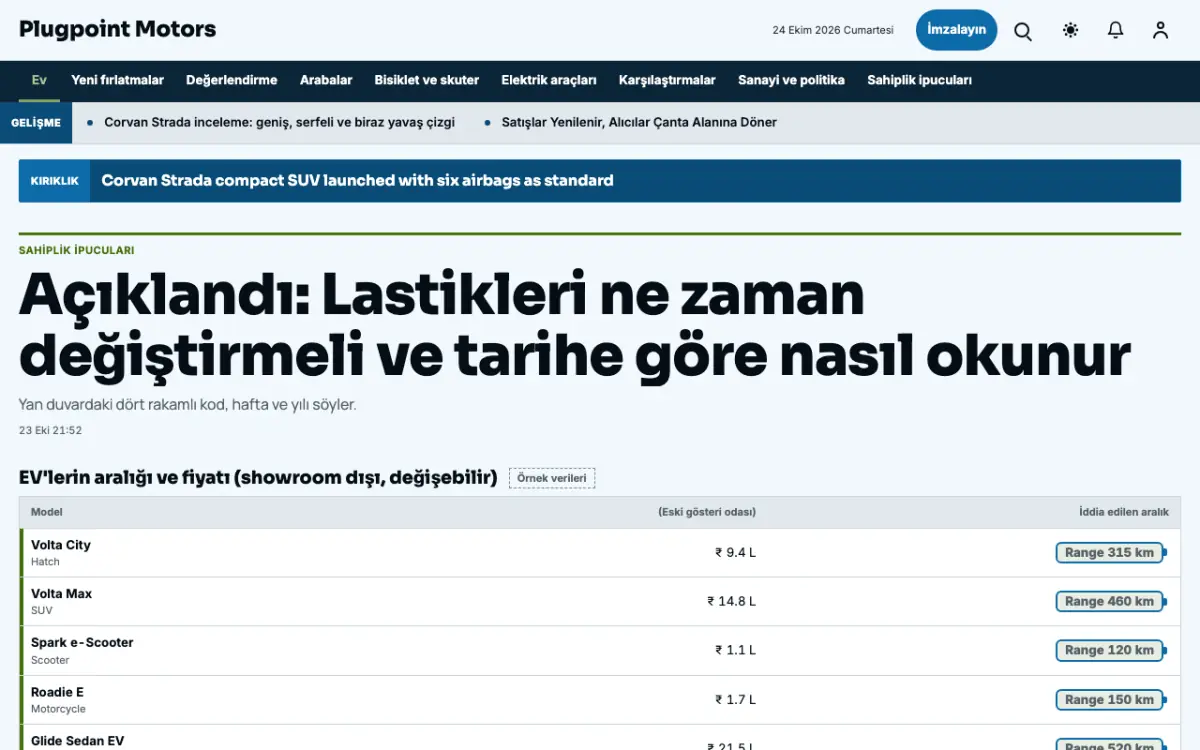This screenshot has width=1200, height=750.
Task: Click the (Eski gösteri odası) column header
Action: 707,512
